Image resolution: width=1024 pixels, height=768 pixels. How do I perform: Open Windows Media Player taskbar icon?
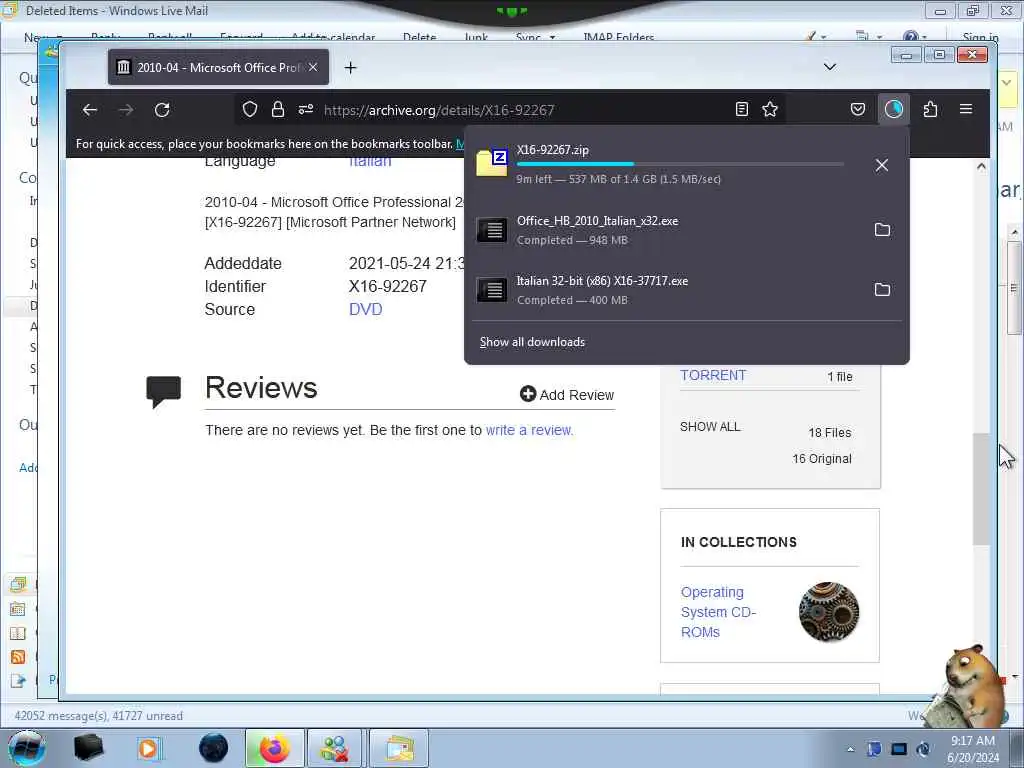pyautogui.click(x=148, y=748)
